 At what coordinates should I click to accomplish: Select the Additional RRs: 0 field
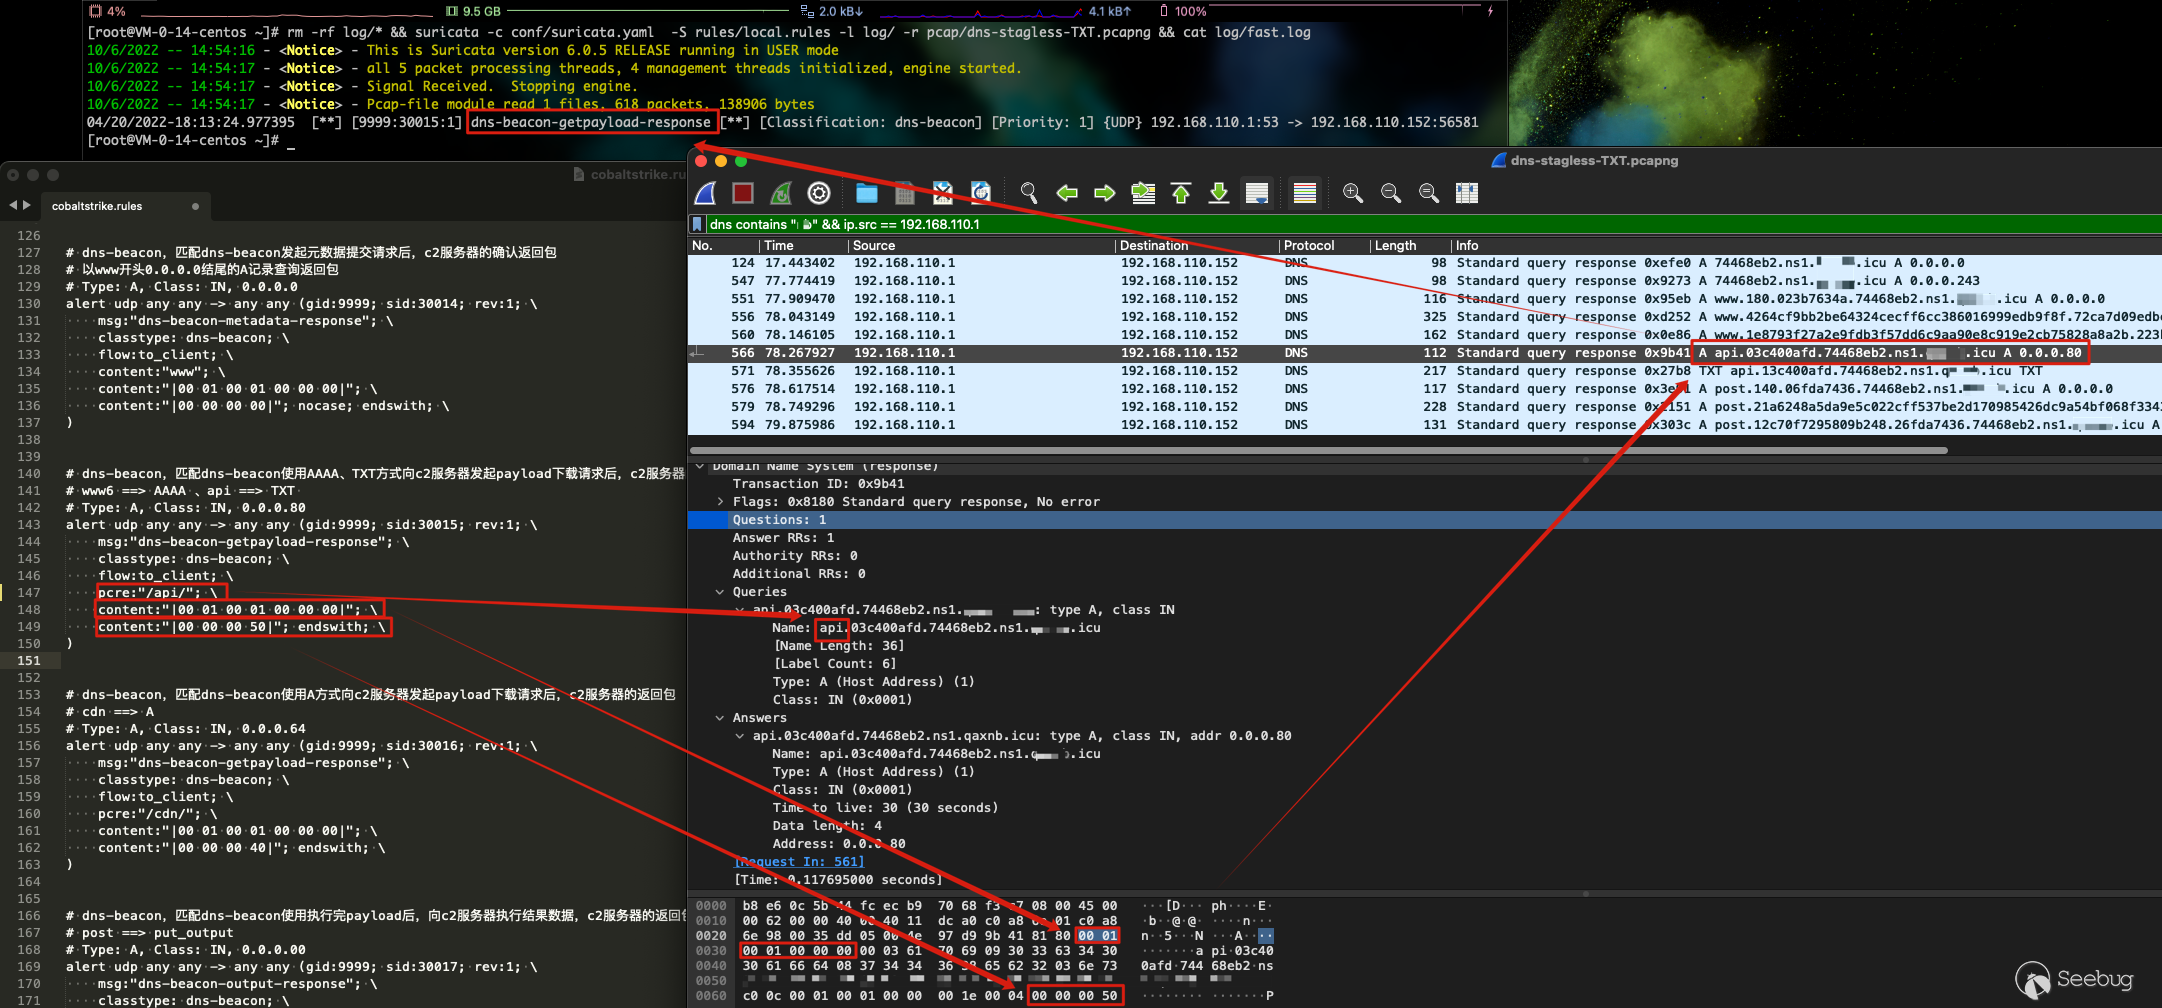coord(799,574)
